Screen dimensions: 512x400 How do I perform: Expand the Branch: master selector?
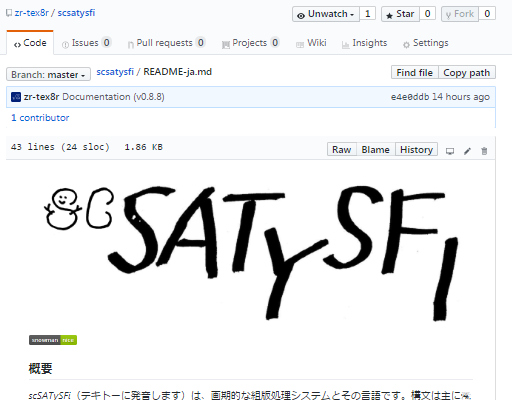pos(48,74)
